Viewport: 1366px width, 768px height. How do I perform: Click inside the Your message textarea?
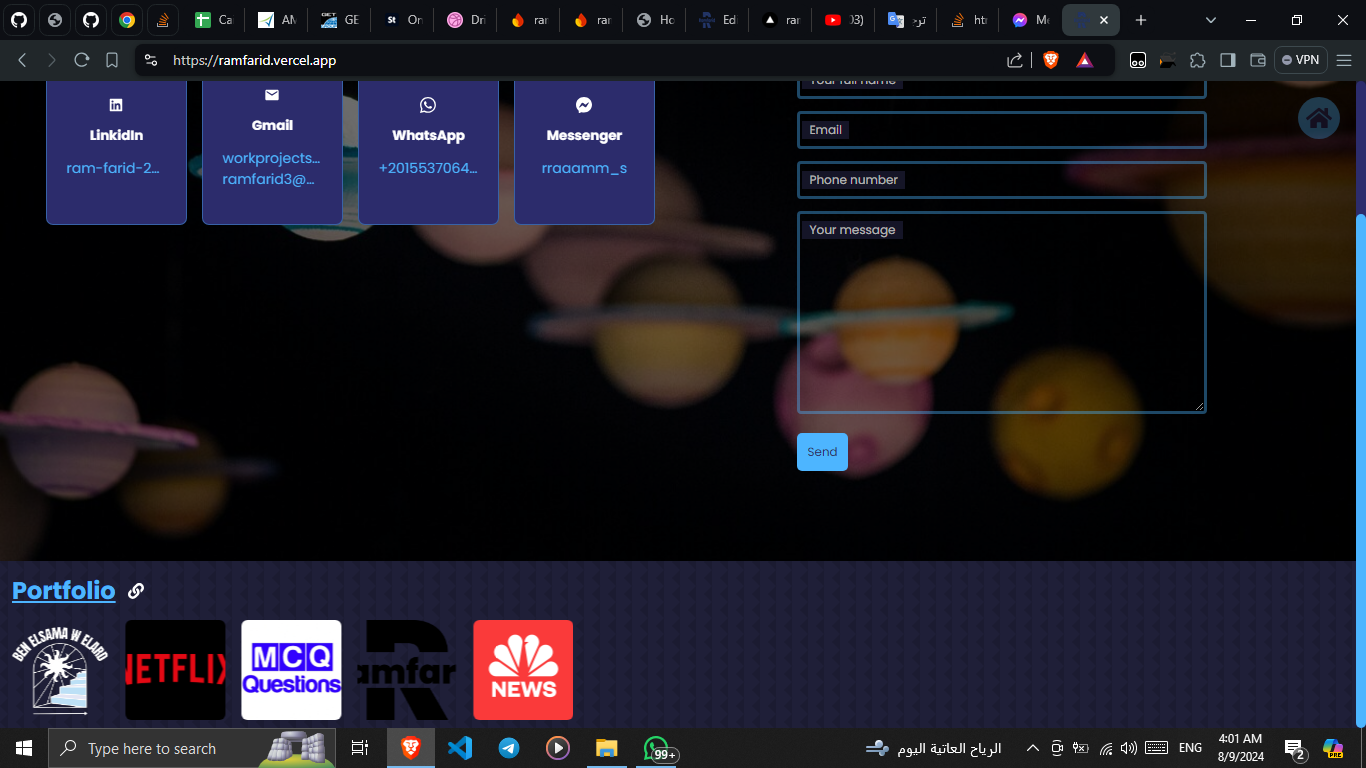tap(1001, 320)
